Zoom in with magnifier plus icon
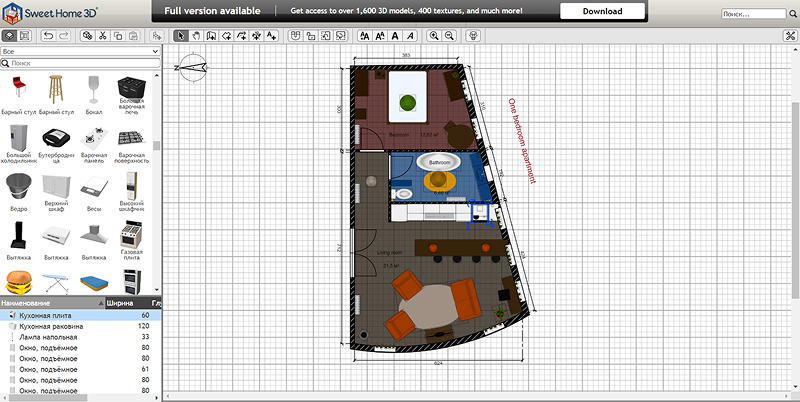Screen dimensions: 800x402 [x=434, y=35]
